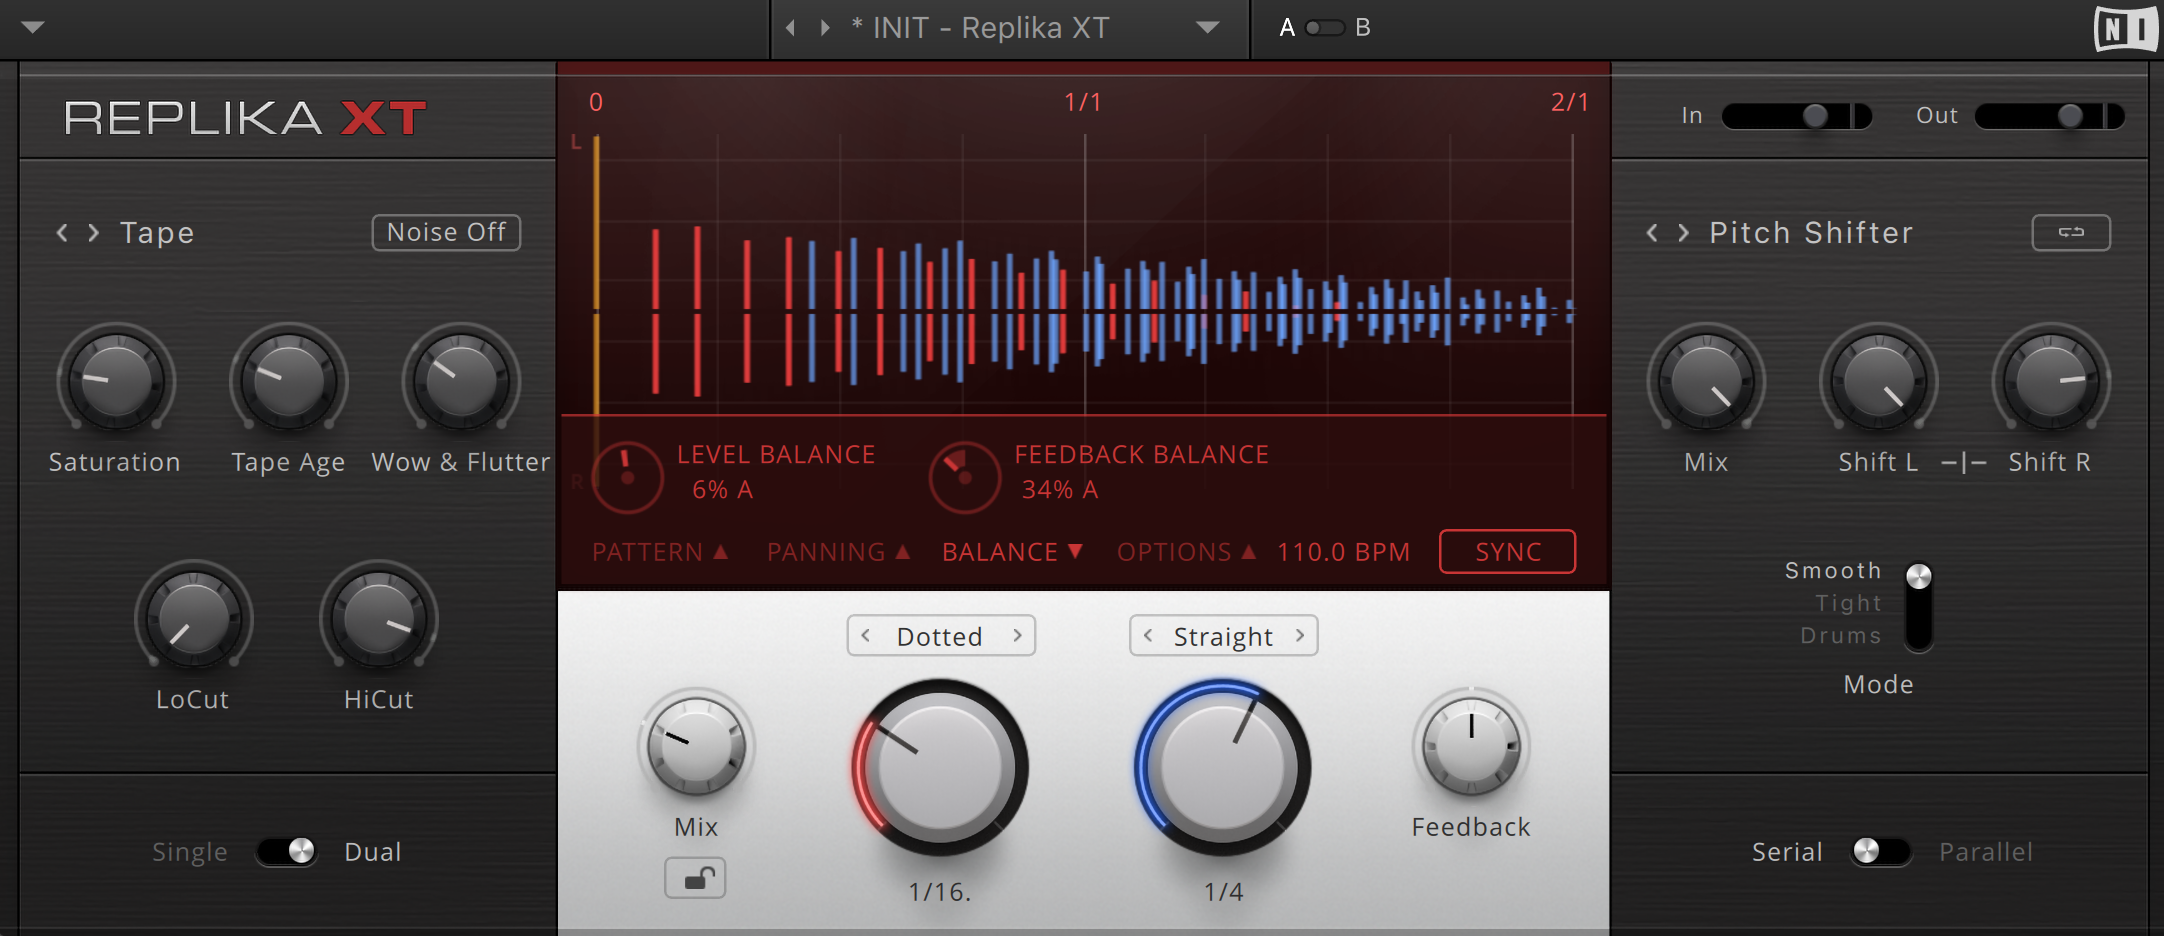Enable the SYNC button

tap(1506, 551)
